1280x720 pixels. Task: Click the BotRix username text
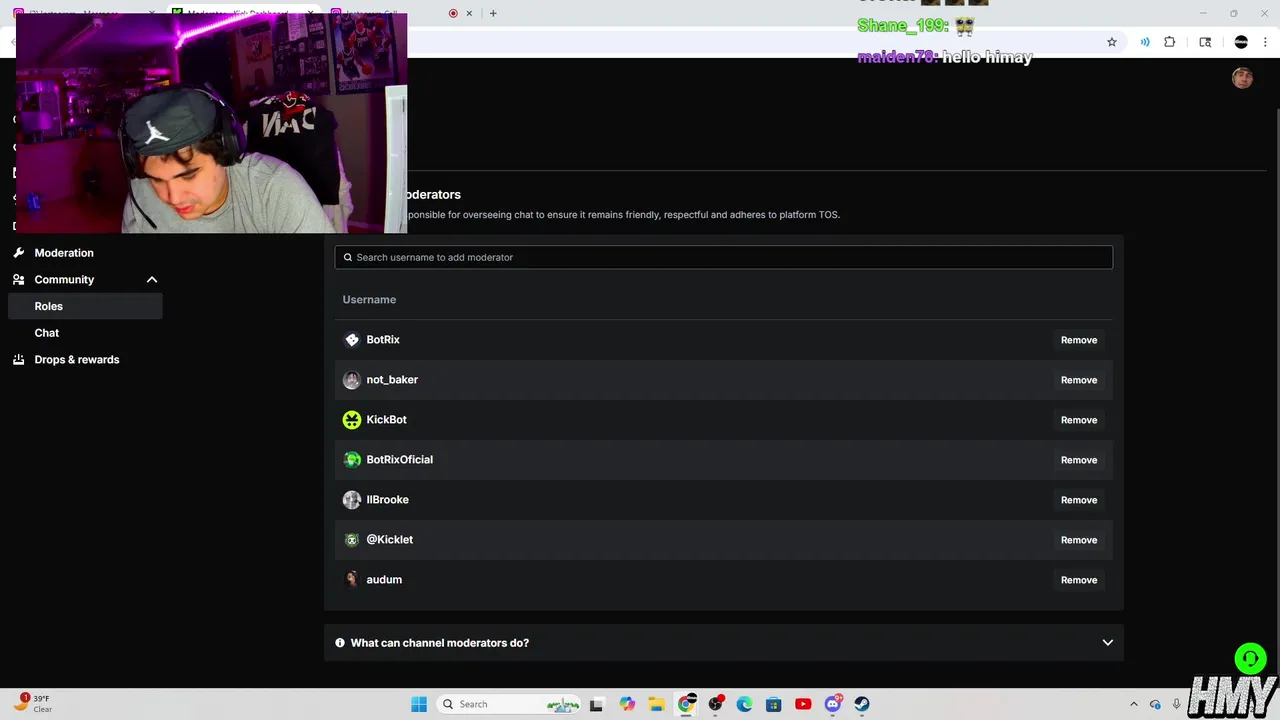tap(383, 340)
